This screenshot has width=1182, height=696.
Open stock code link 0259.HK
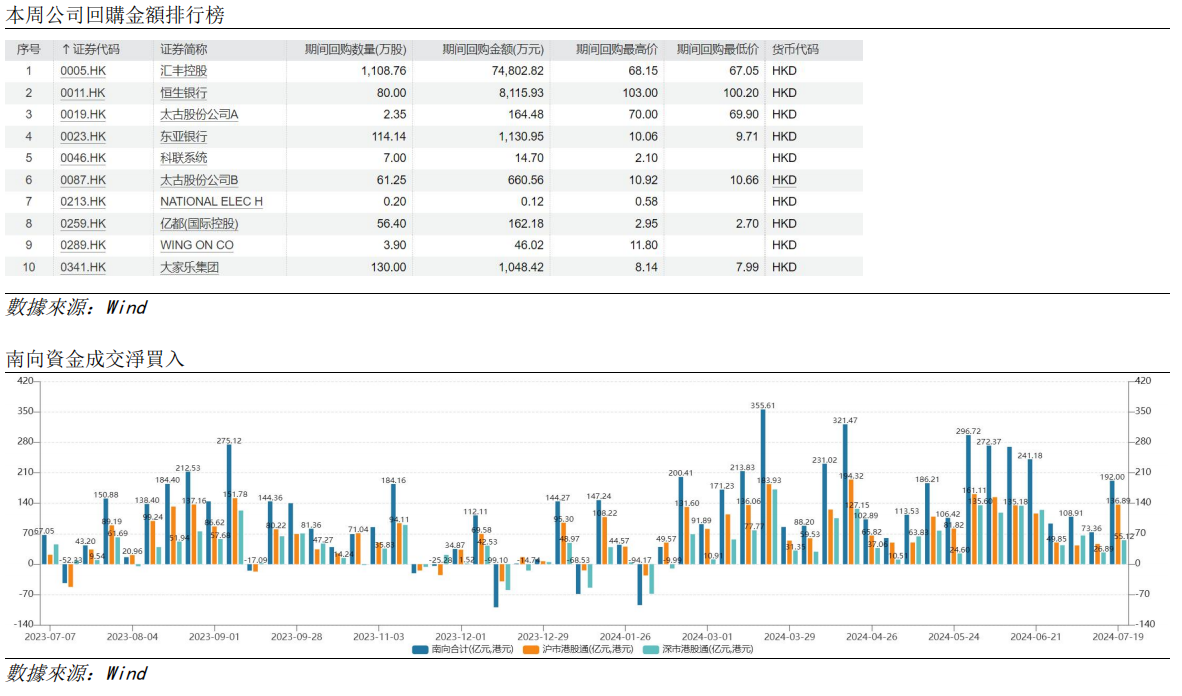pyautogui.click(x=83, y=224)
